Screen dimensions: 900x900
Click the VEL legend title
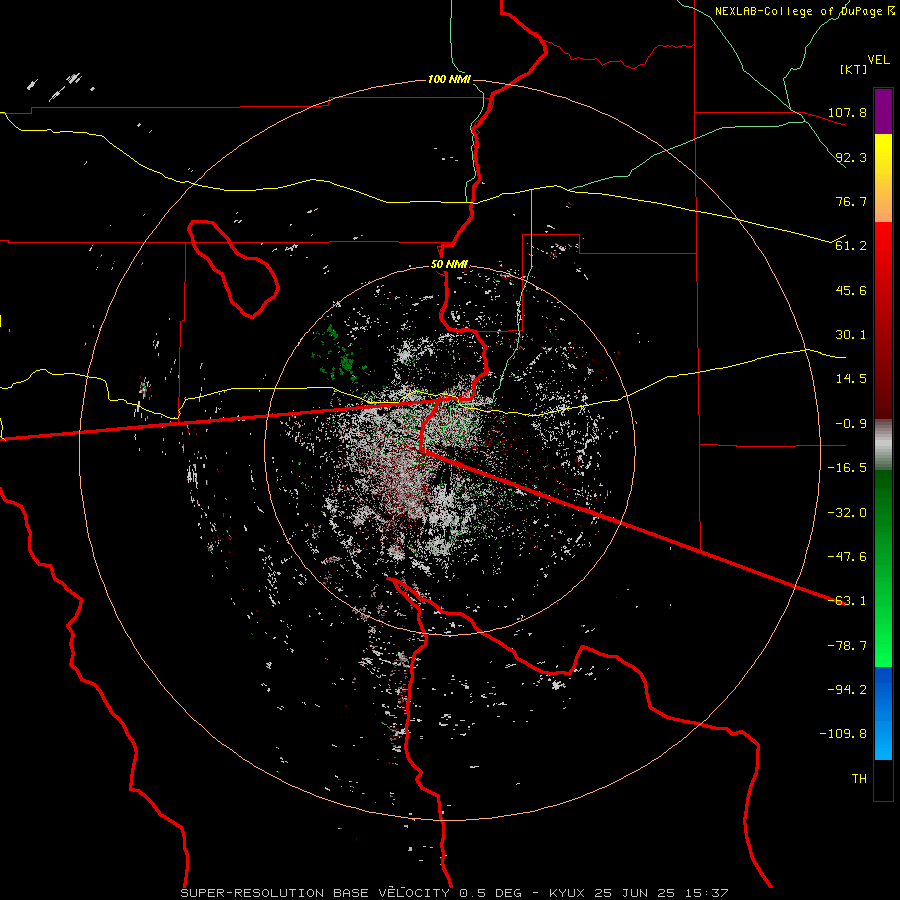tap(878, 60)
